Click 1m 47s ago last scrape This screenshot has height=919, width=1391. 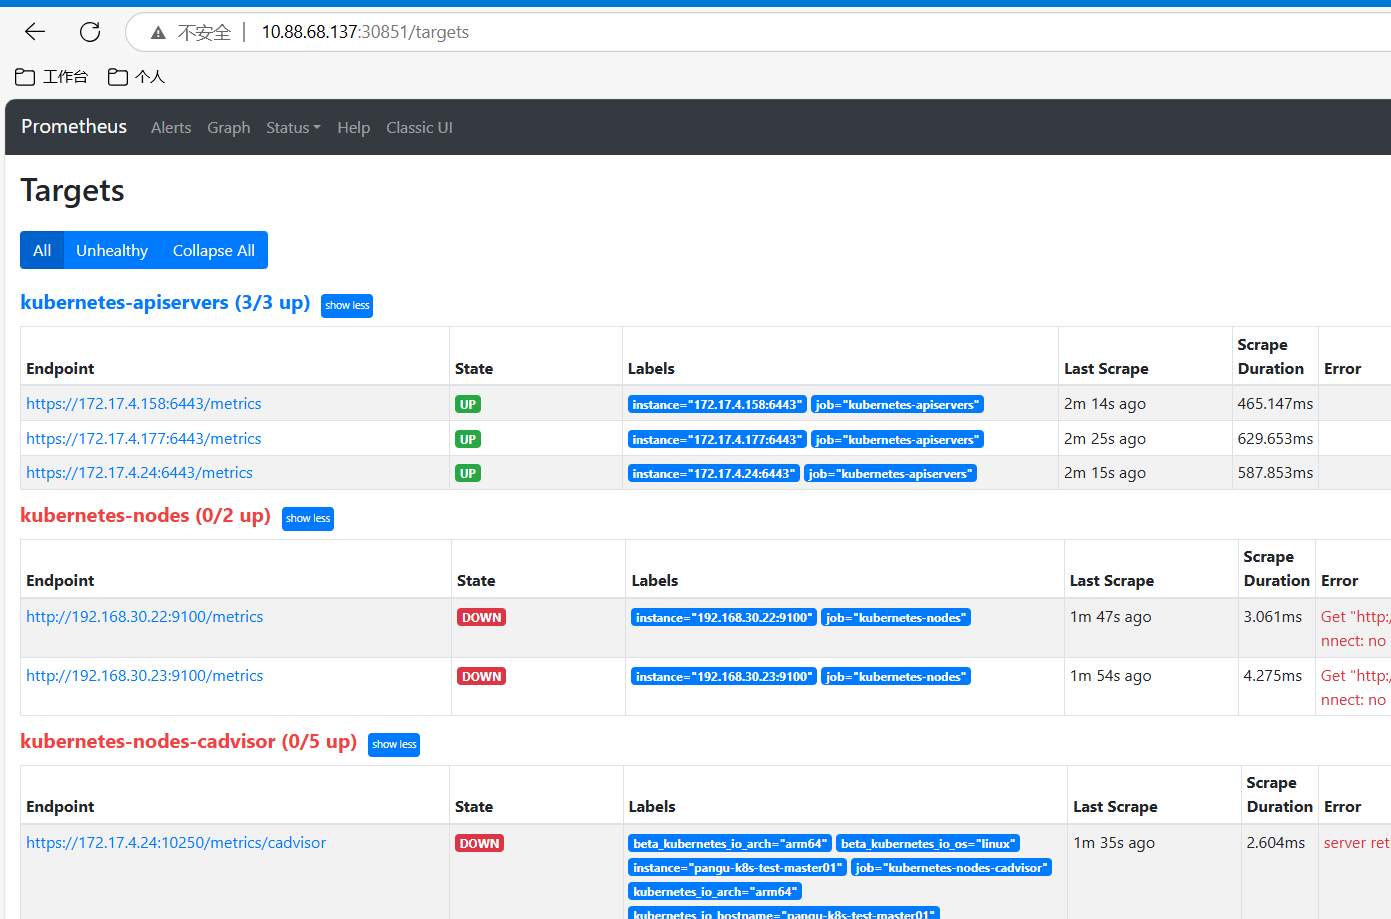click(1111, 617)
